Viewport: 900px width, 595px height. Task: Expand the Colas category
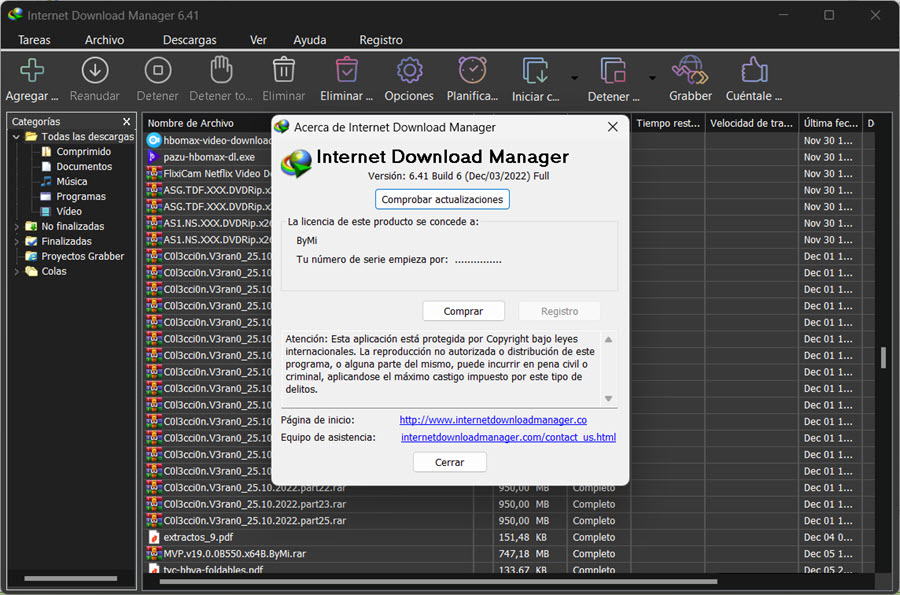click(16, 271)
